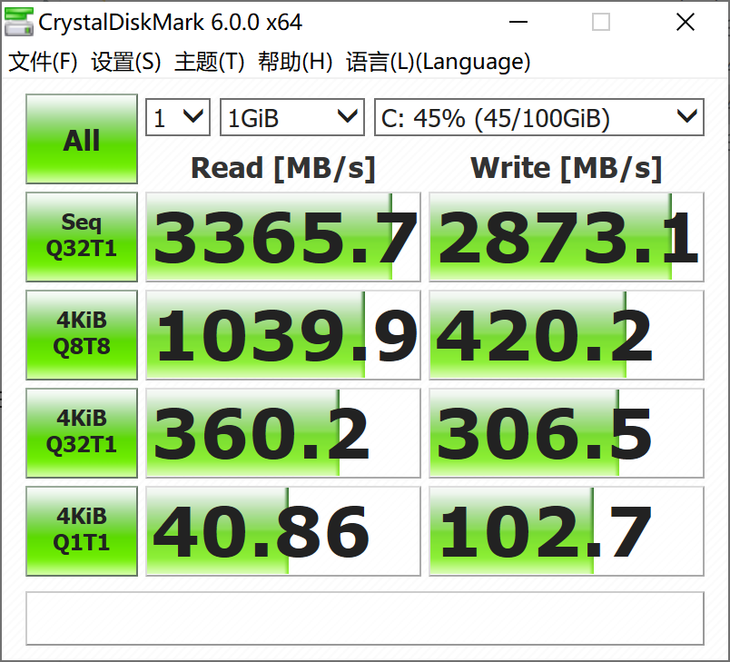
Task: Start the 4KiB Q1T1 random test
Action: point(81,530)
